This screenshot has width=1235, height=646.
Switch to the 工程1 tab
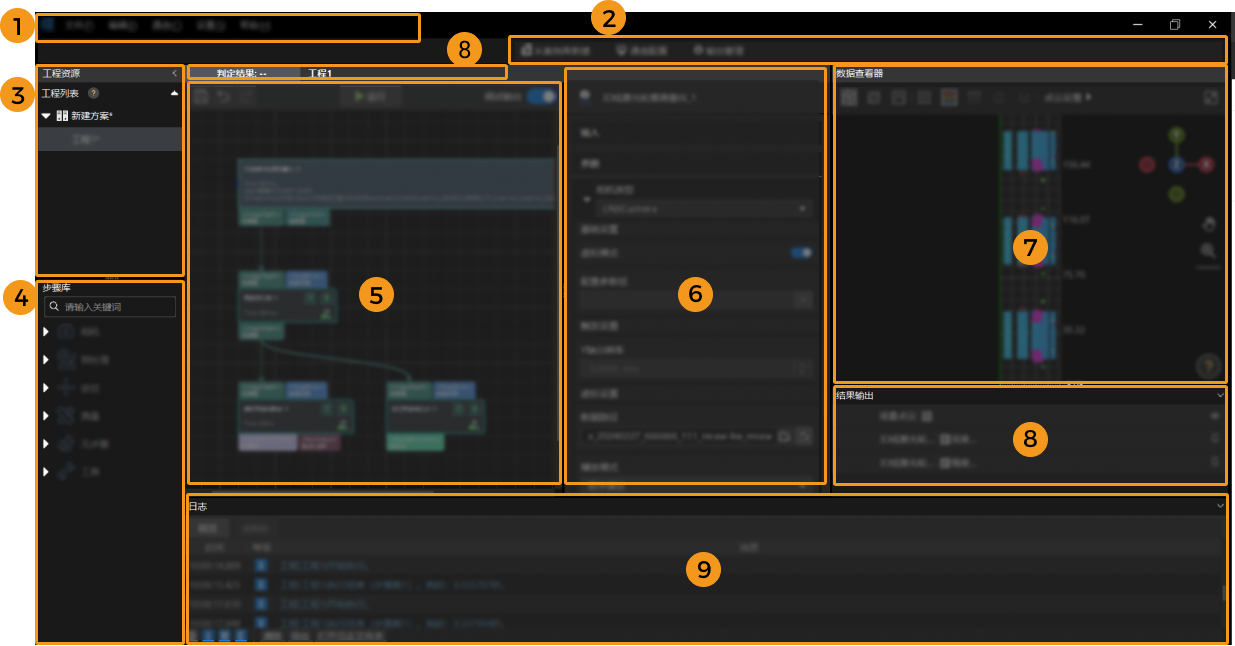pyautogui.click(x=318, y=73)
